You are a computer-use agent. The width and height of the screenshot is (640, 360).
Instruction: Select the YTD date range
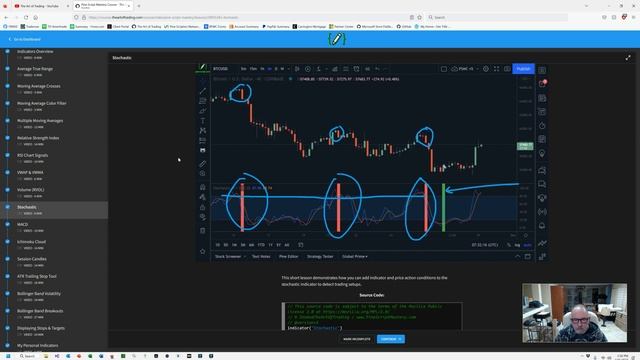coord(261,245)
